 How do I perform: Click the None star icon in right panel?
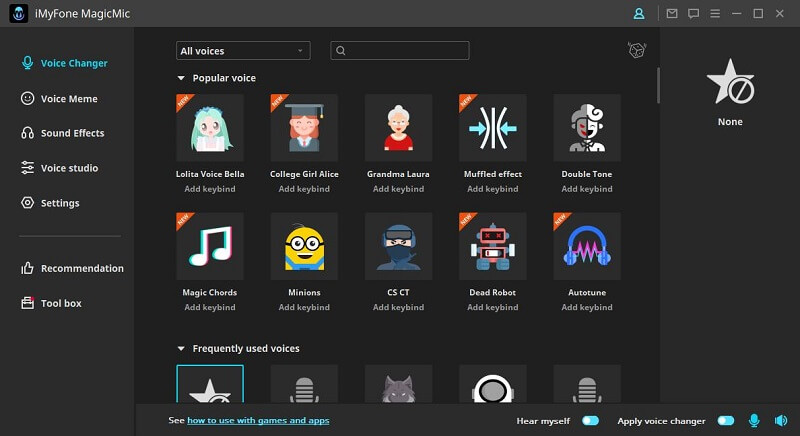[730, 82]
